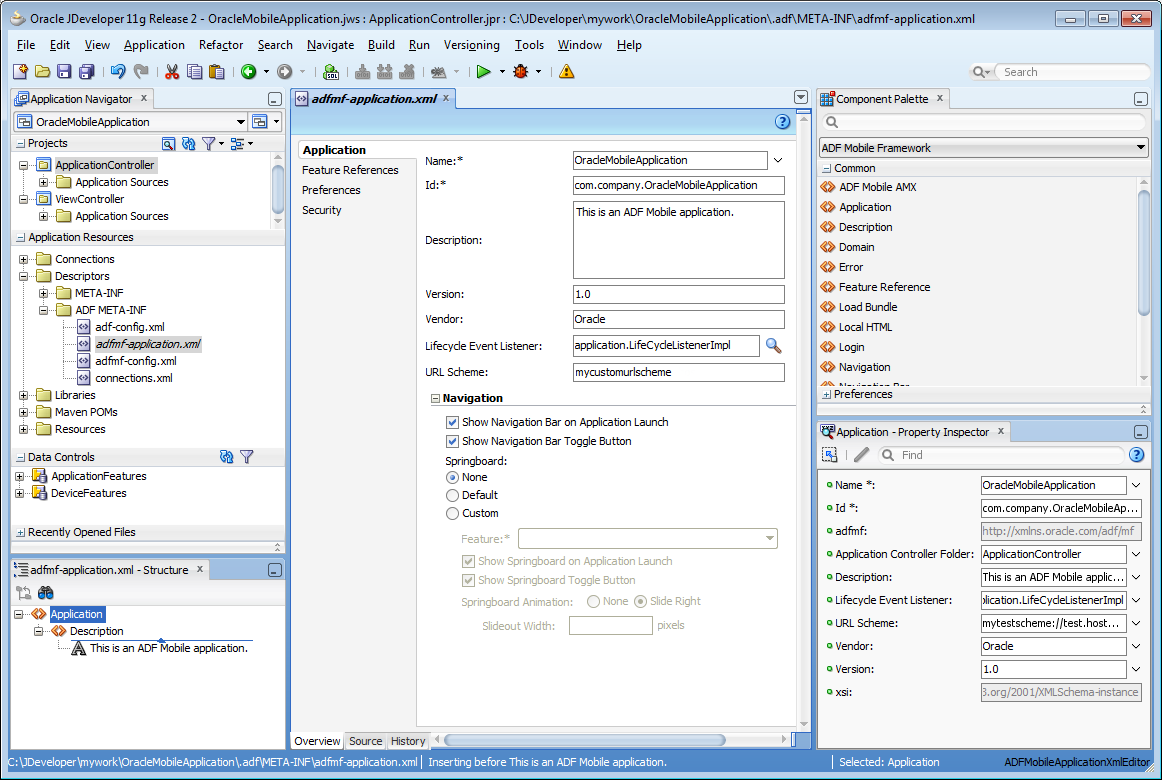The image size is (1162, 780).
Task: Click the Cut scissors icon
Action: (x=172, y=72)
